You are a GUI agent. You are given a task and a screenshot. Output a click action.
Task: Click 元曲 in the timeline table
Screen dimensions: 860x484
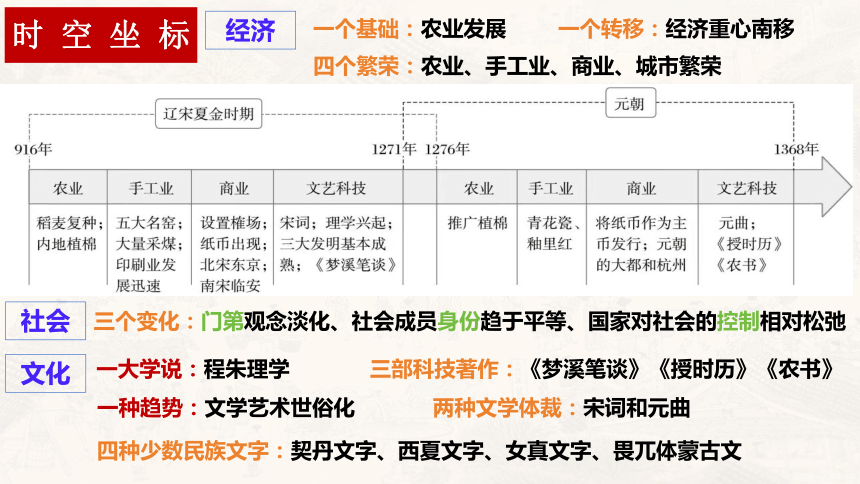[x=733, y=223]
